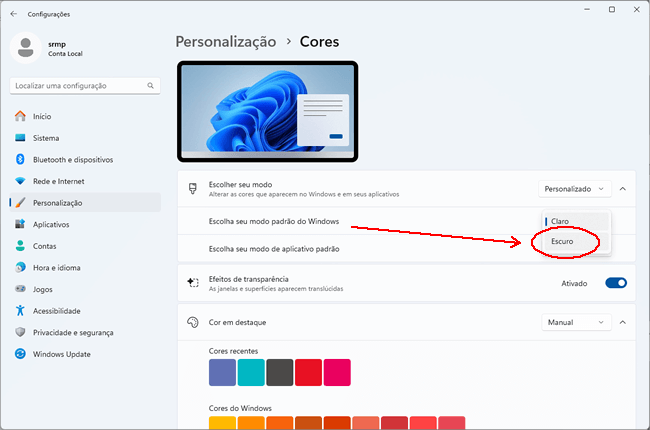The image size is (650, 430).
Task: Click the Localizar uma configuração search field
Action: coord(85,85)
